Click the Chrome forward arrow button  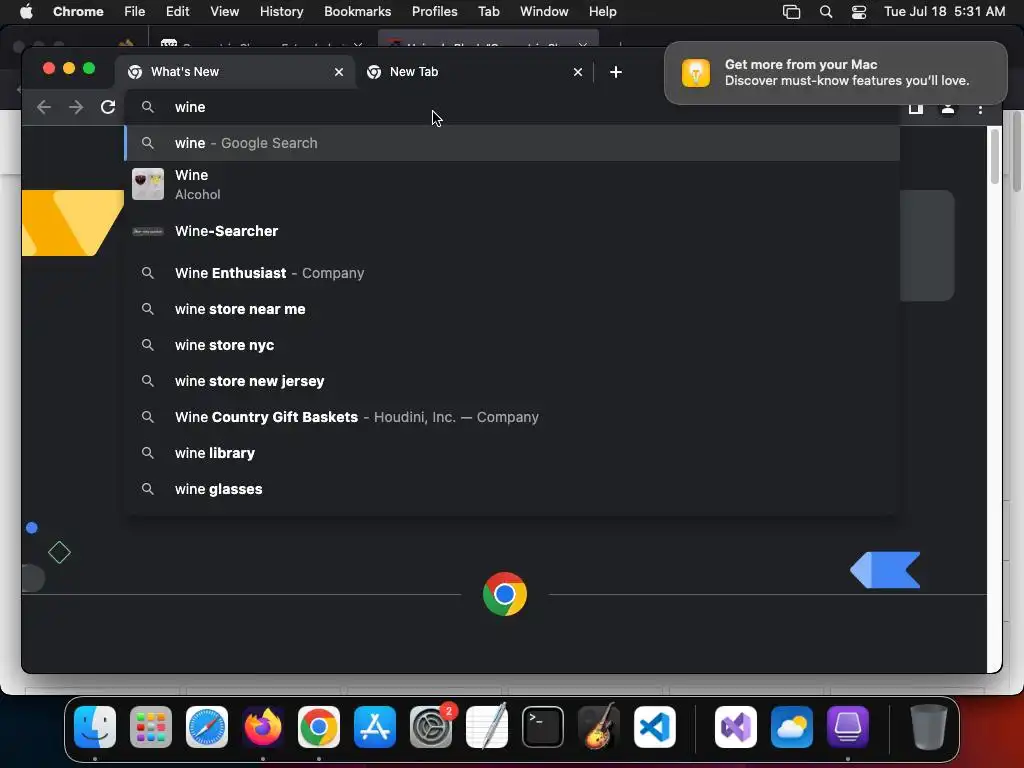tap(76, 107)
